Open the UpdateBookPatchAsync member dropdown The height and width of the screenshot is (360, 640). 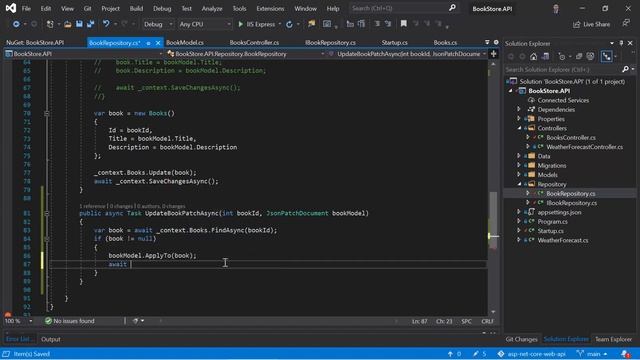coord(408,54)
